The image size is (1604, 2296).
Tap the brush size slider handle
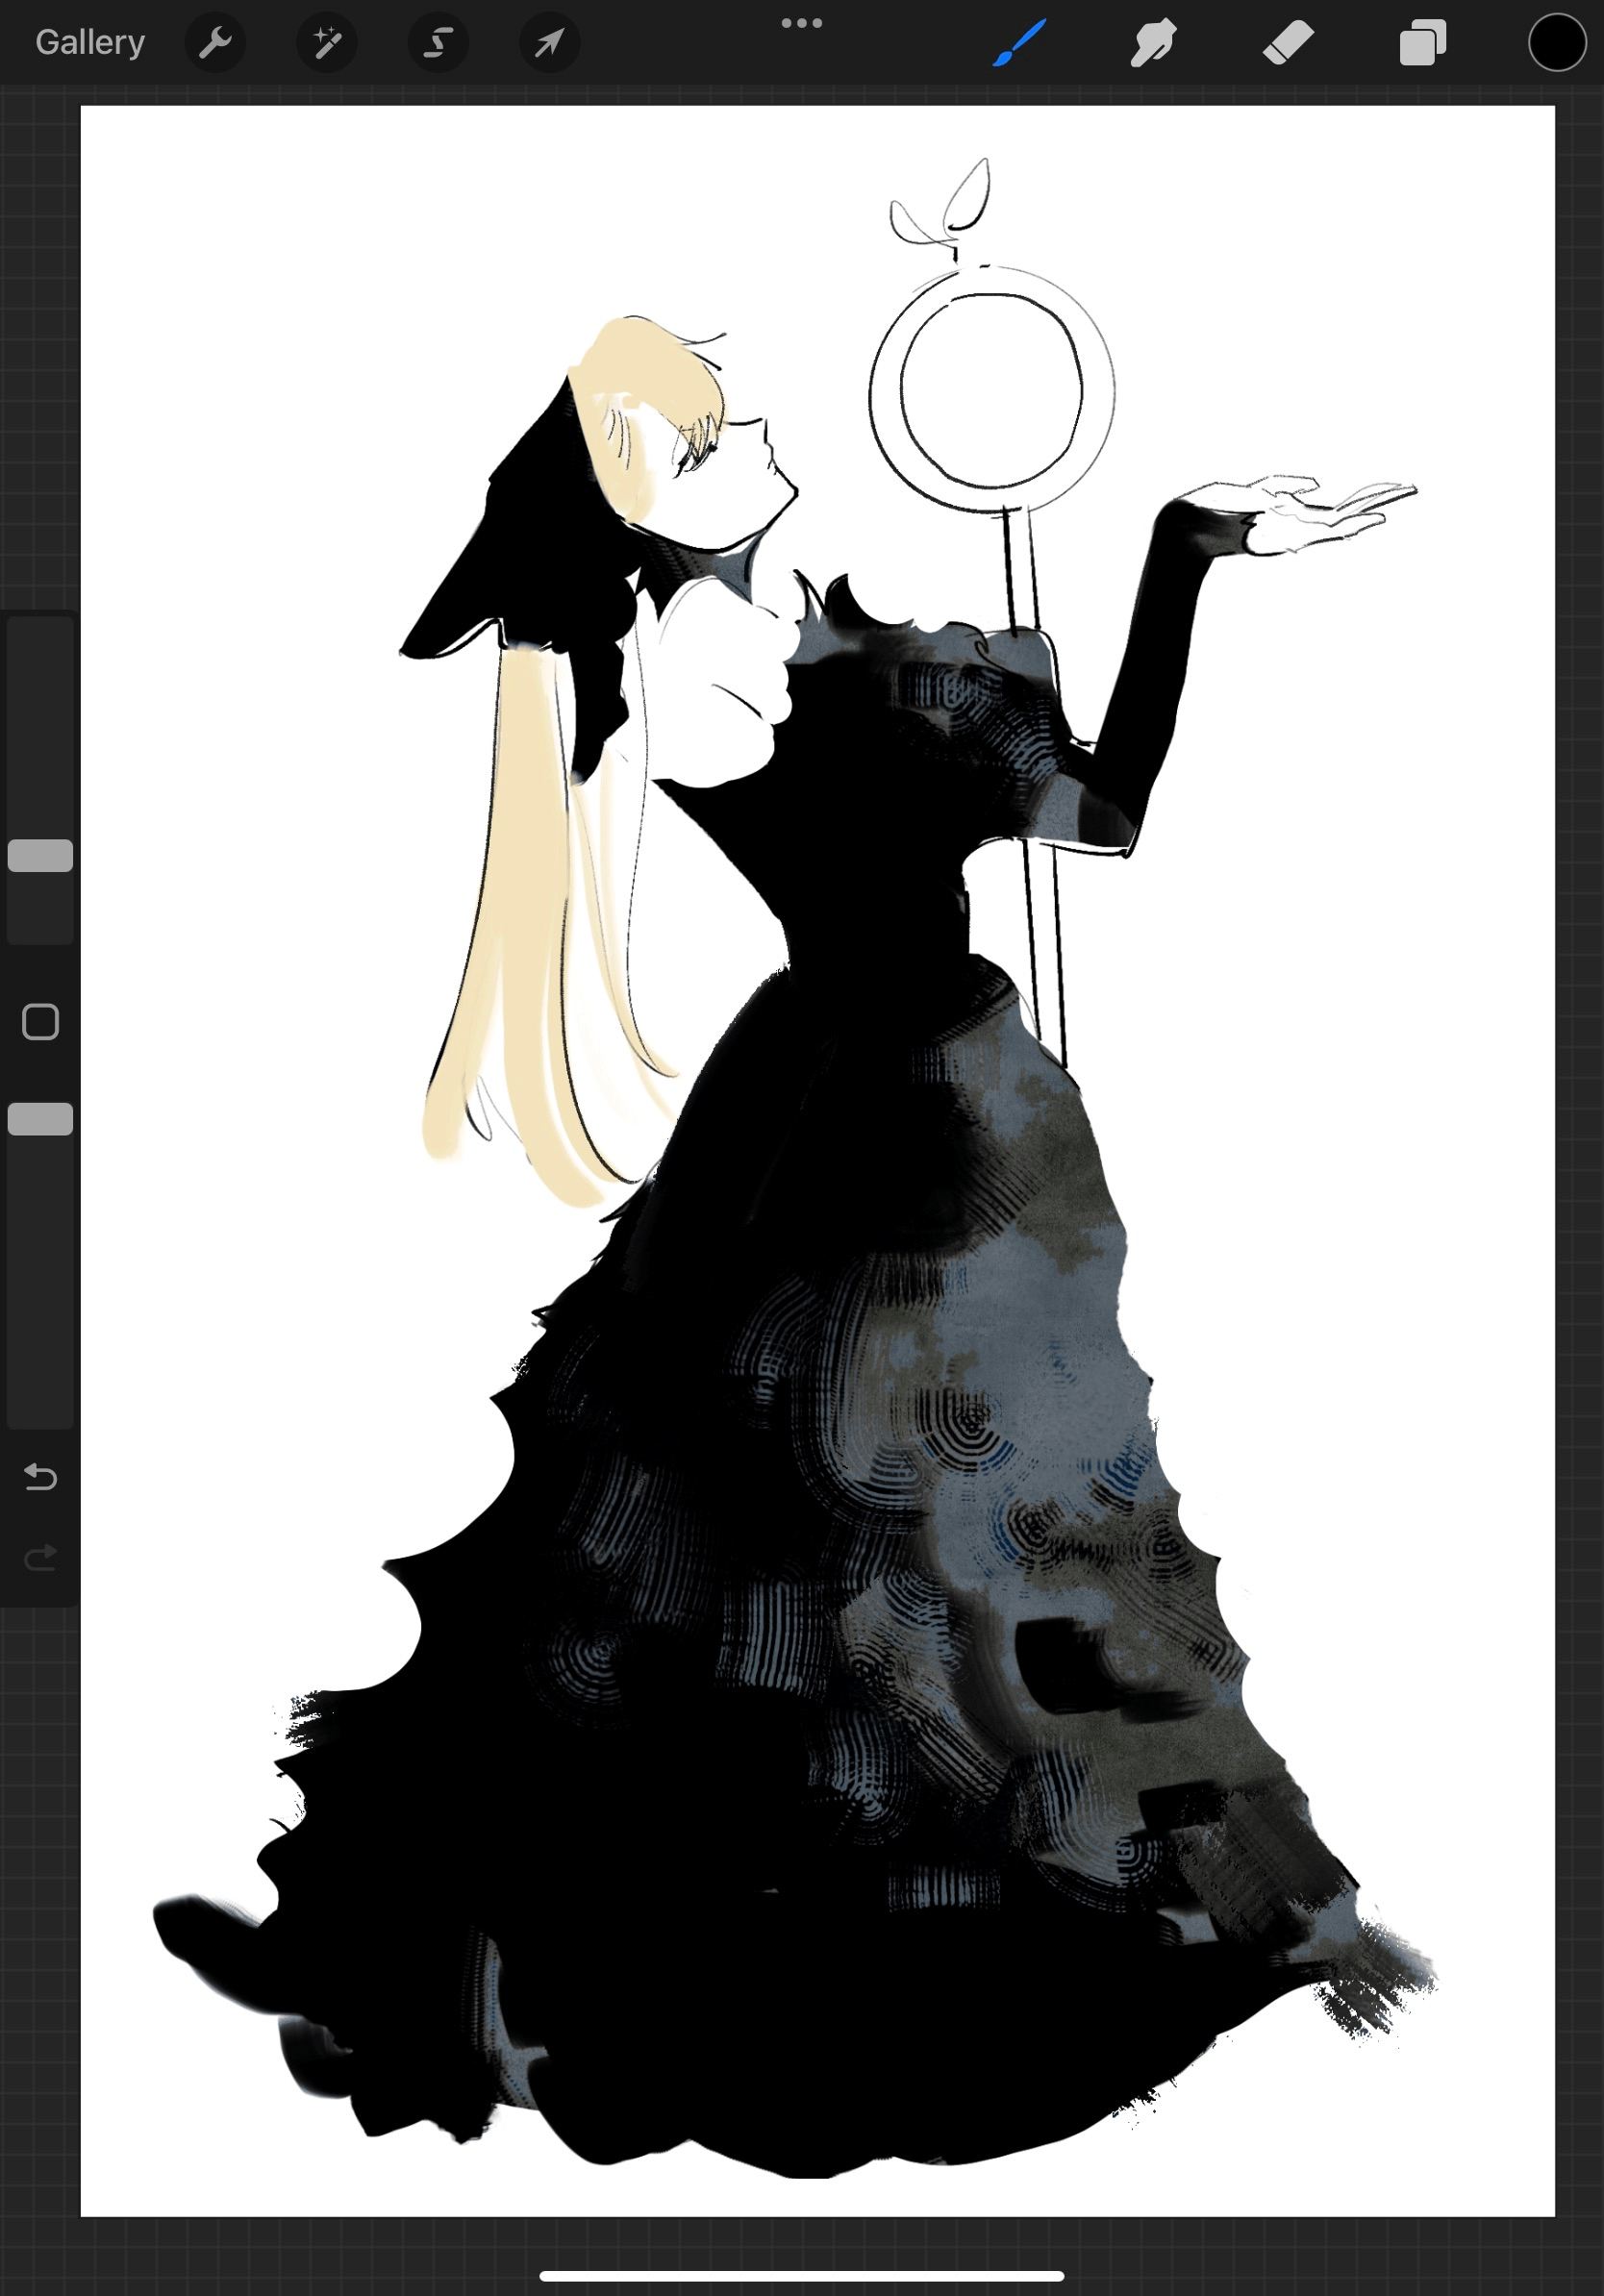point(40,856)
